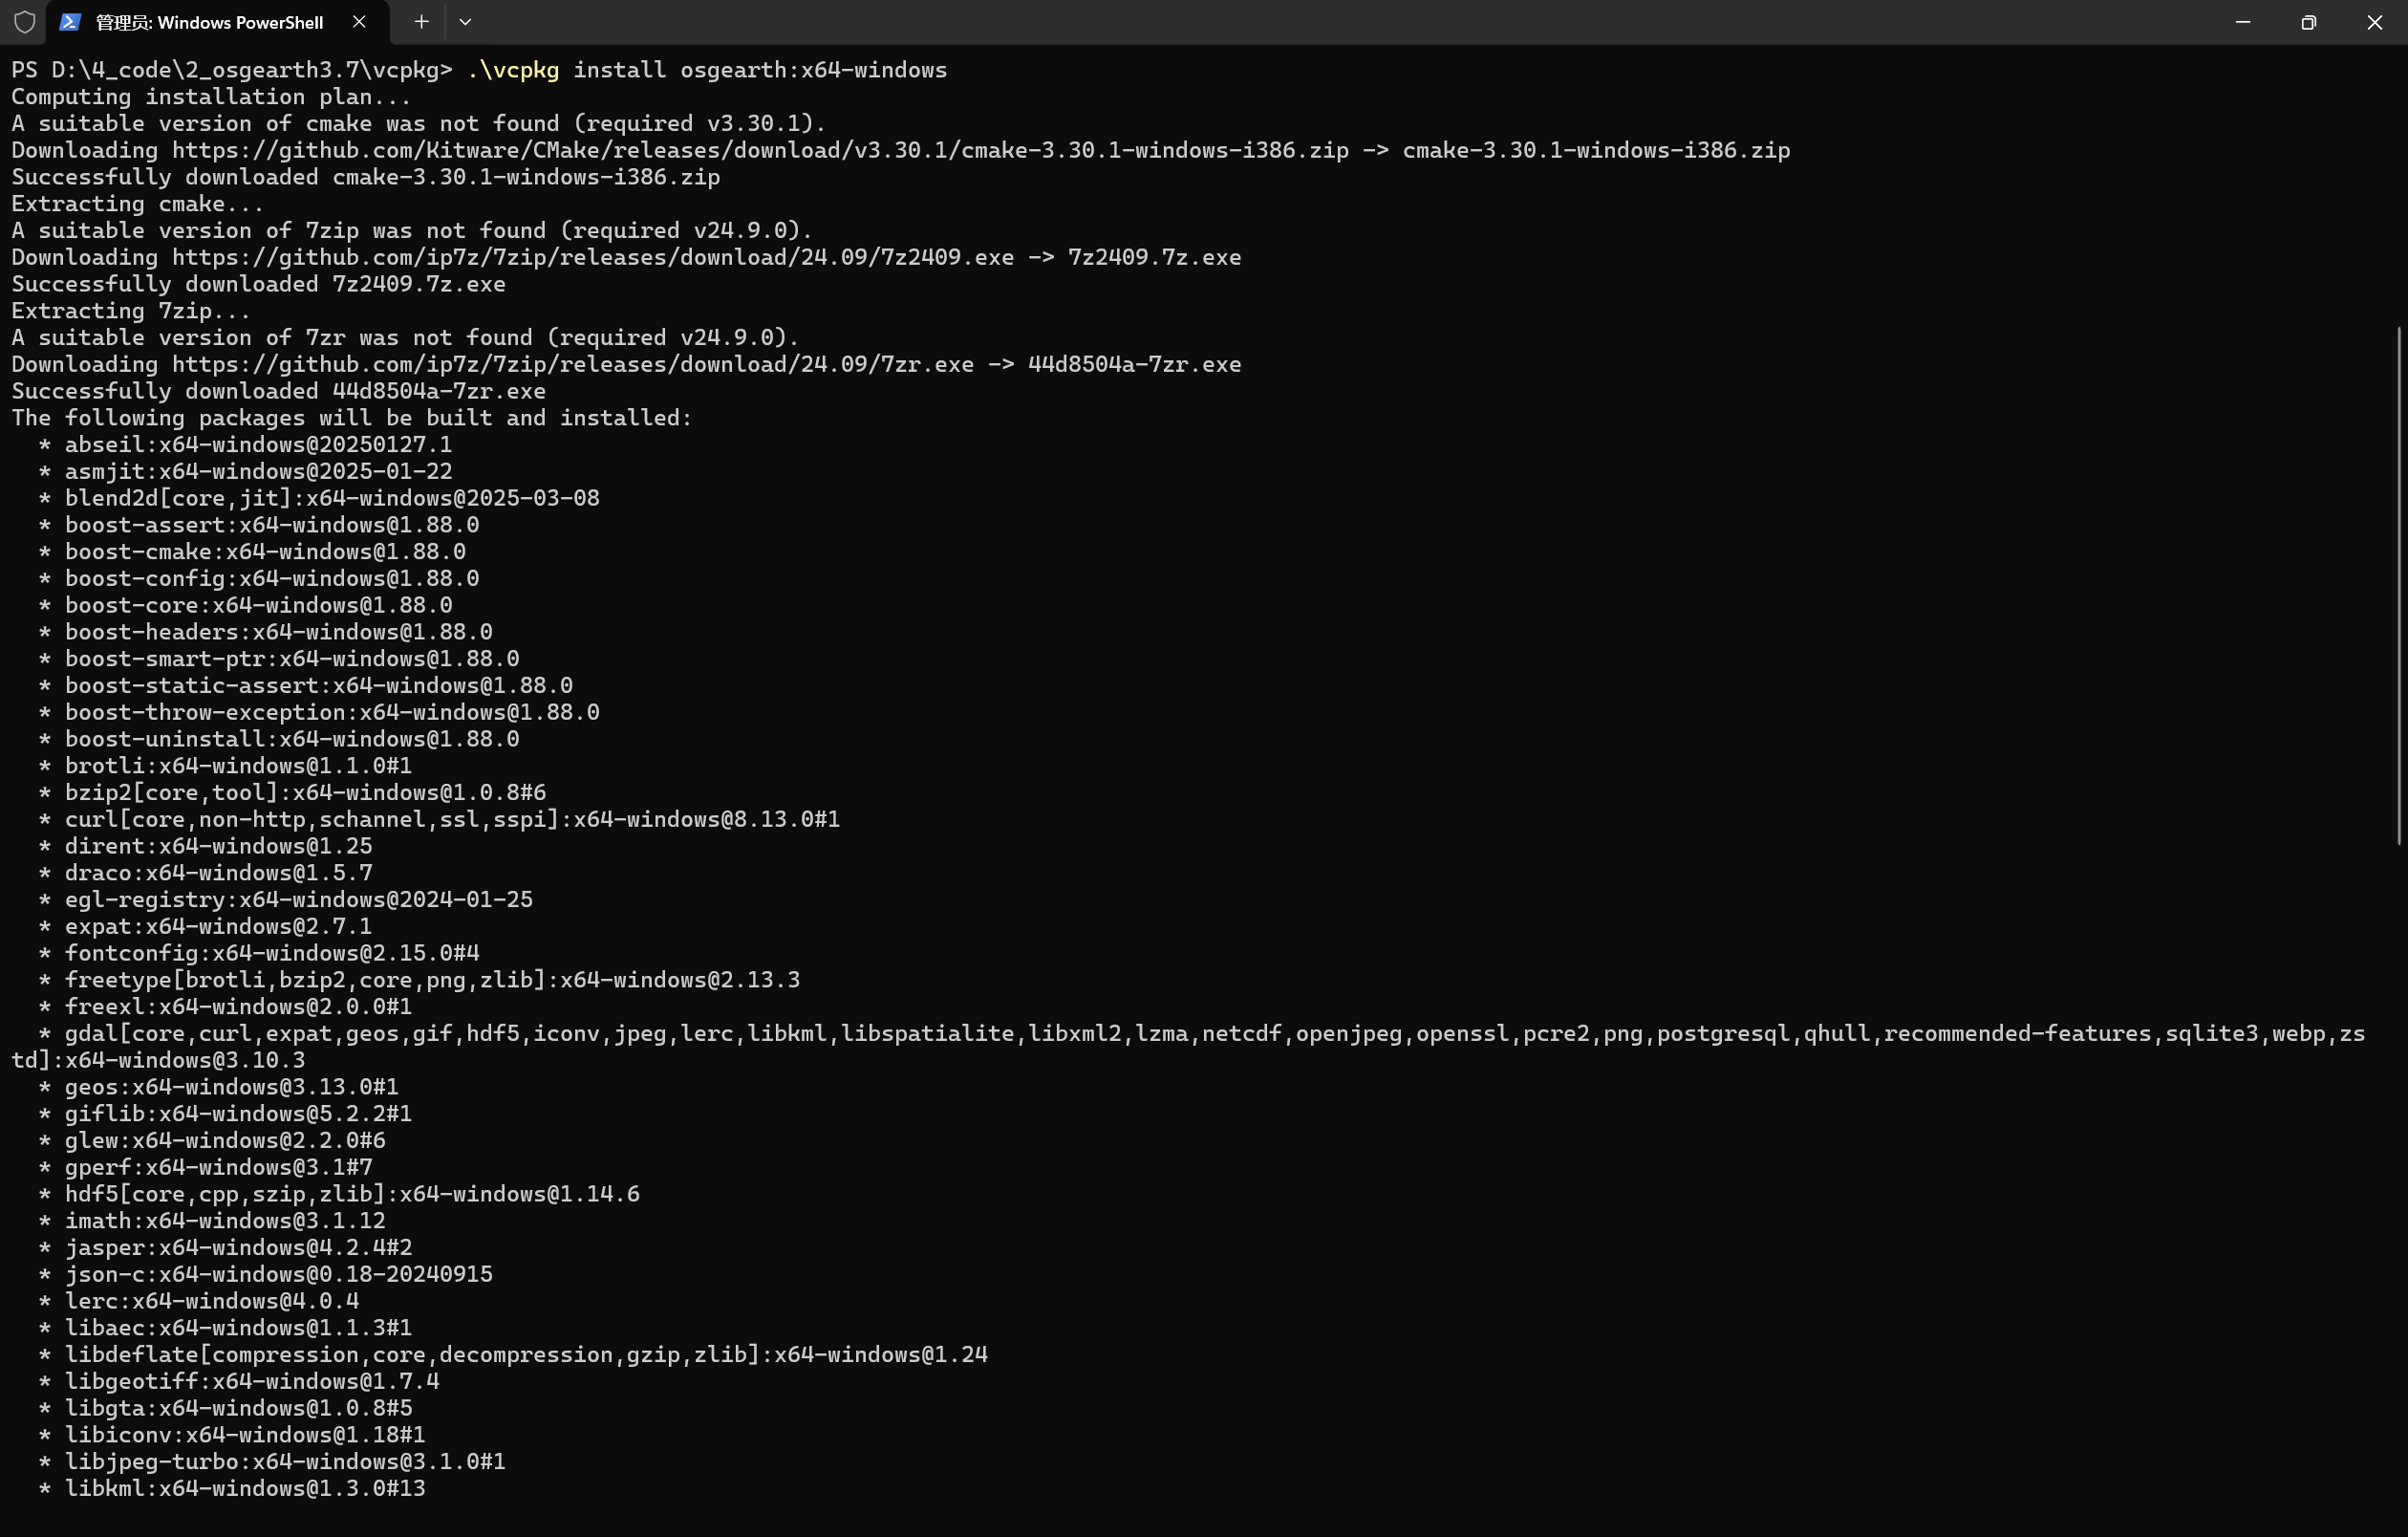Open the new tab dropdown menu

pyautogui.click(x=465, y=21)
